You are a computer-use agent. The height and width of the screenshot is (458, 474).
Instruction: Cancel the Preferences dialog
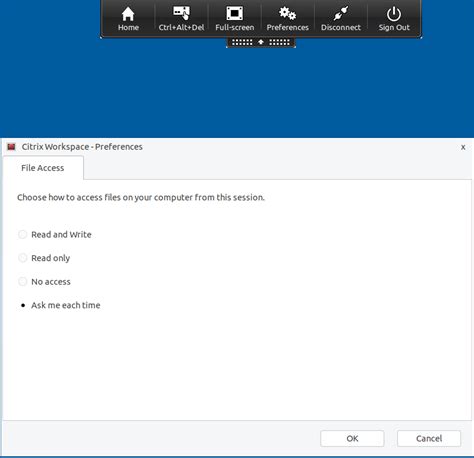point(429,438)
